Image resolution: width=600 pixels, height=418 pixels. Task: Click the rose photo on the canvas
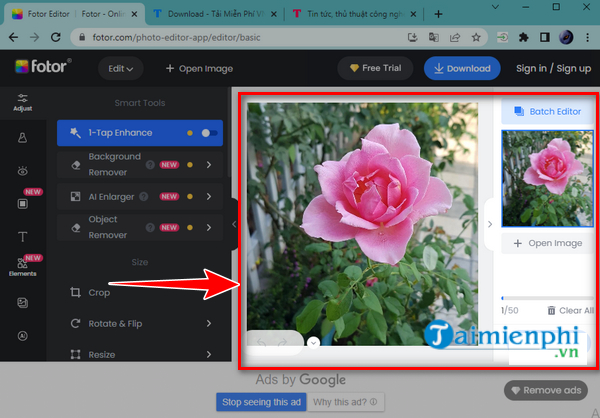[x=362, y=224]
